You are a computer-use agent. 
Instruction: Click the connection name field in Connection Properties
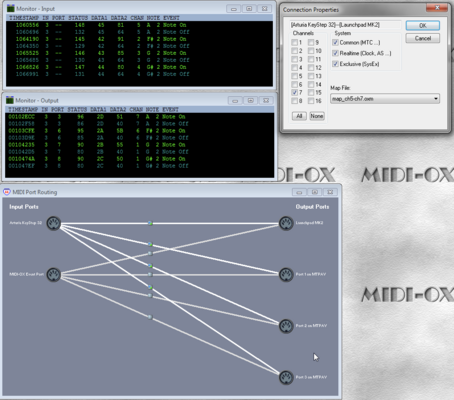click(345, 25)
